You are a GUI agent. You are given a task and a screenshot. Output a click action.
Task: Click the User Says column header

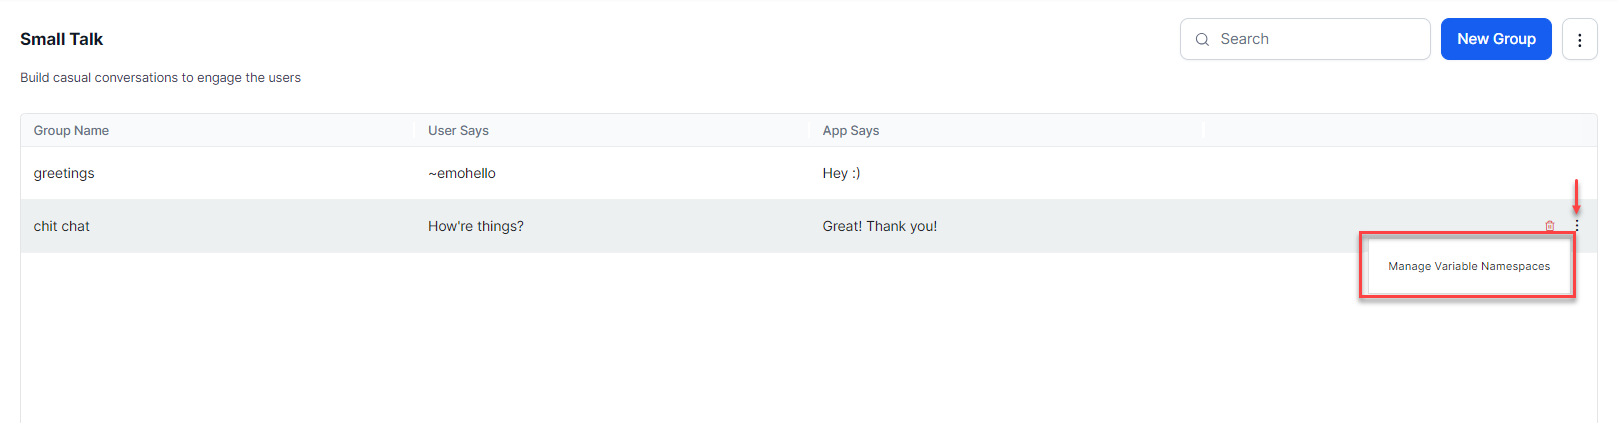coord(458,131)
